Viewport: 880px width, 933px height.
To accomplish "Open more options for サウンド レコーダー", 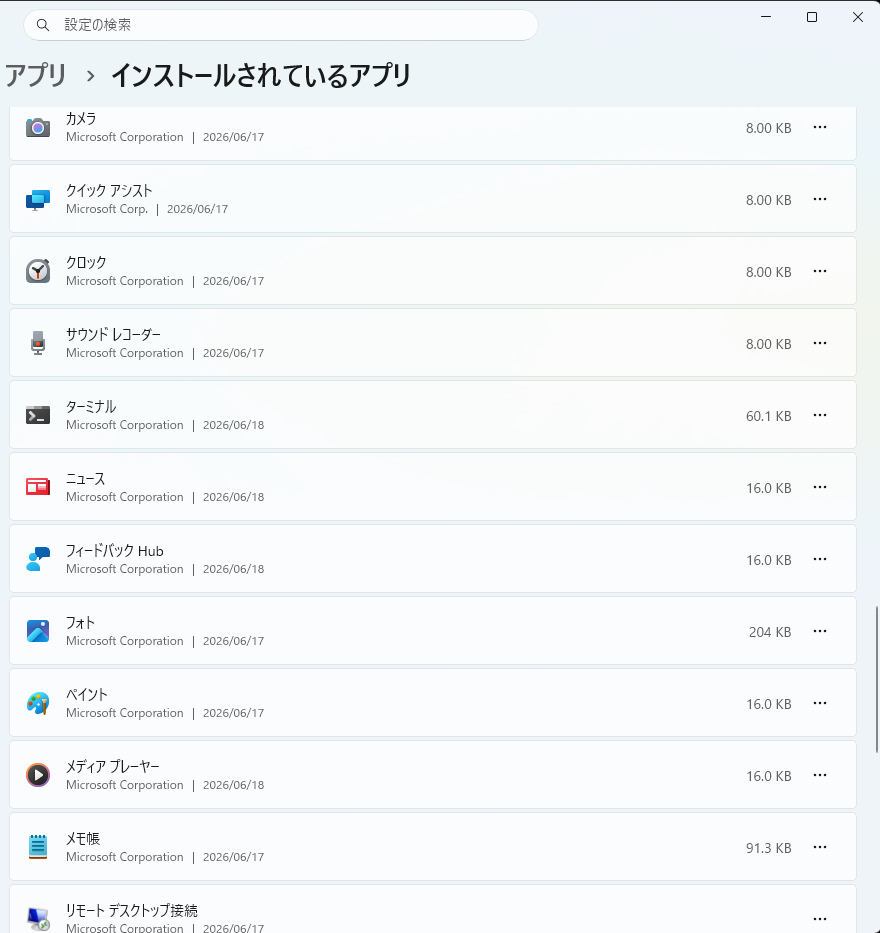I will [820, 343].
